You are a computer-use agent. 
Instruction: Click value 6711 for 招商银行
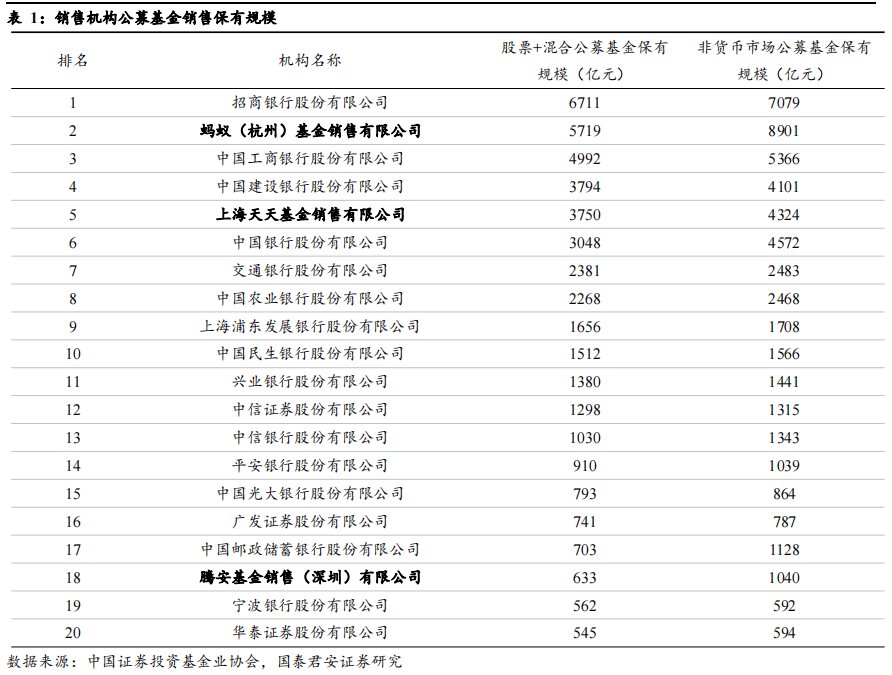(x=584, y=103)
